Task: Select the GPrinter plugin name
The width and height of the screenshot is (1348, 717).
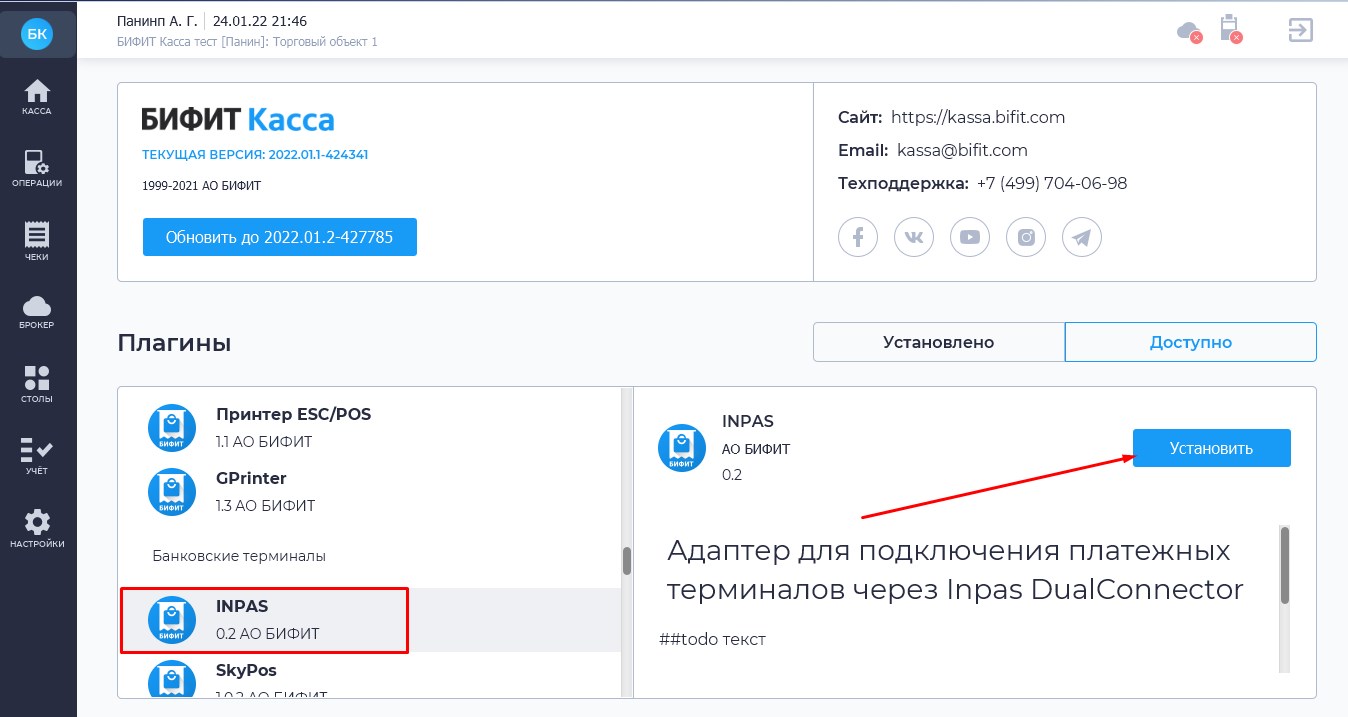Action: (251, 478)
